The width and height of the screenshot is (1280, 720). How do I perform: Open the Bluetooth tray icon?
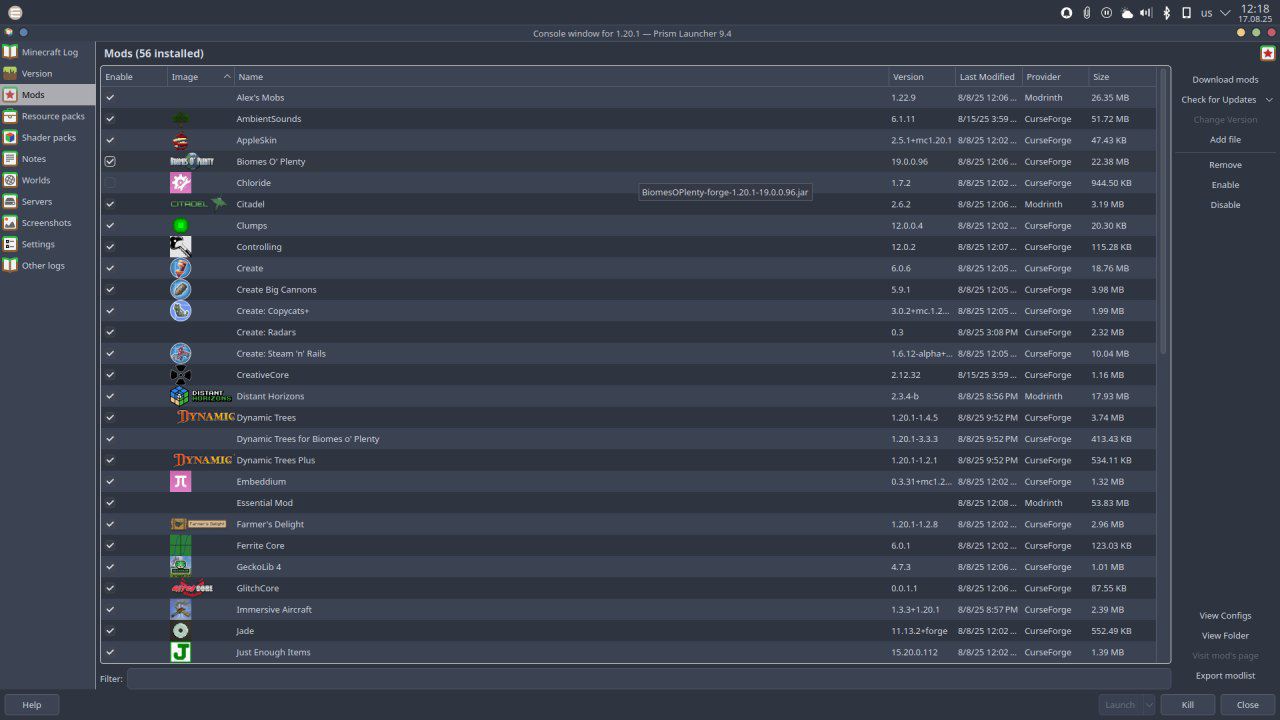point(1166,13)
